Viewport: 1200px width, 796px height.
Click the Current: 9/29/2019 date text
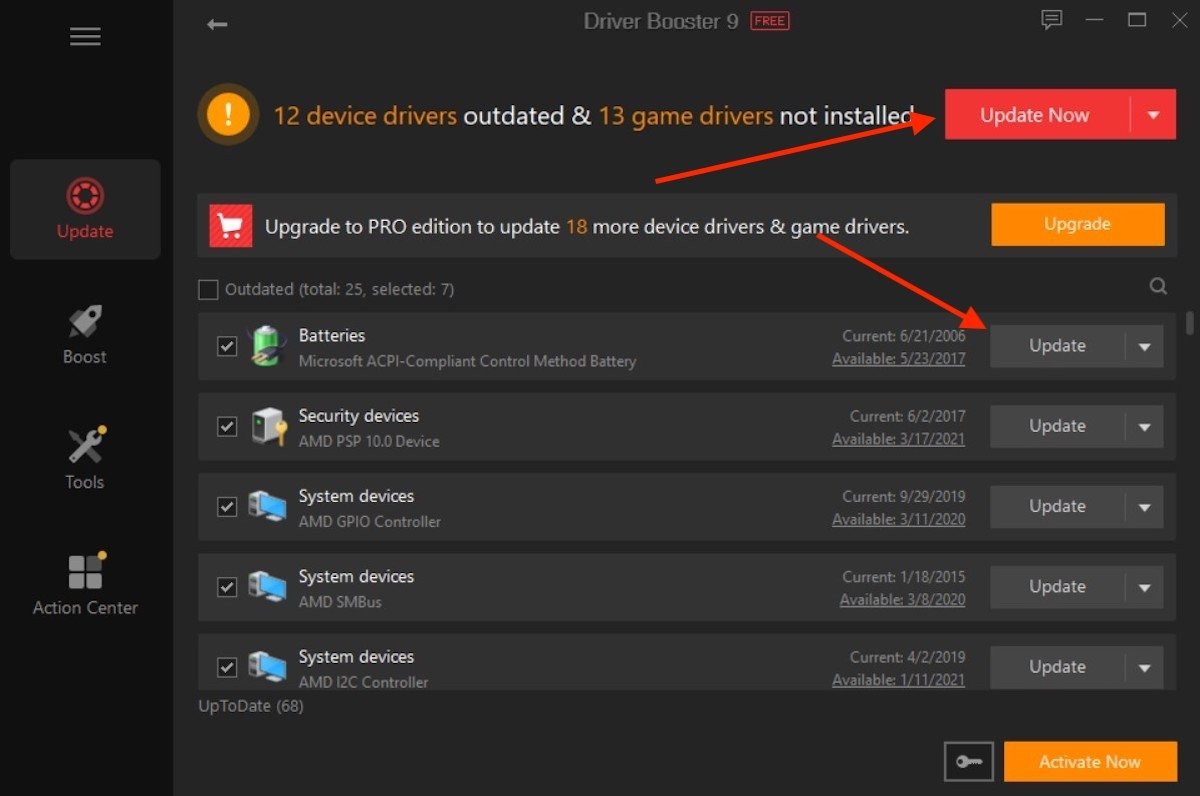coord(904,496)
